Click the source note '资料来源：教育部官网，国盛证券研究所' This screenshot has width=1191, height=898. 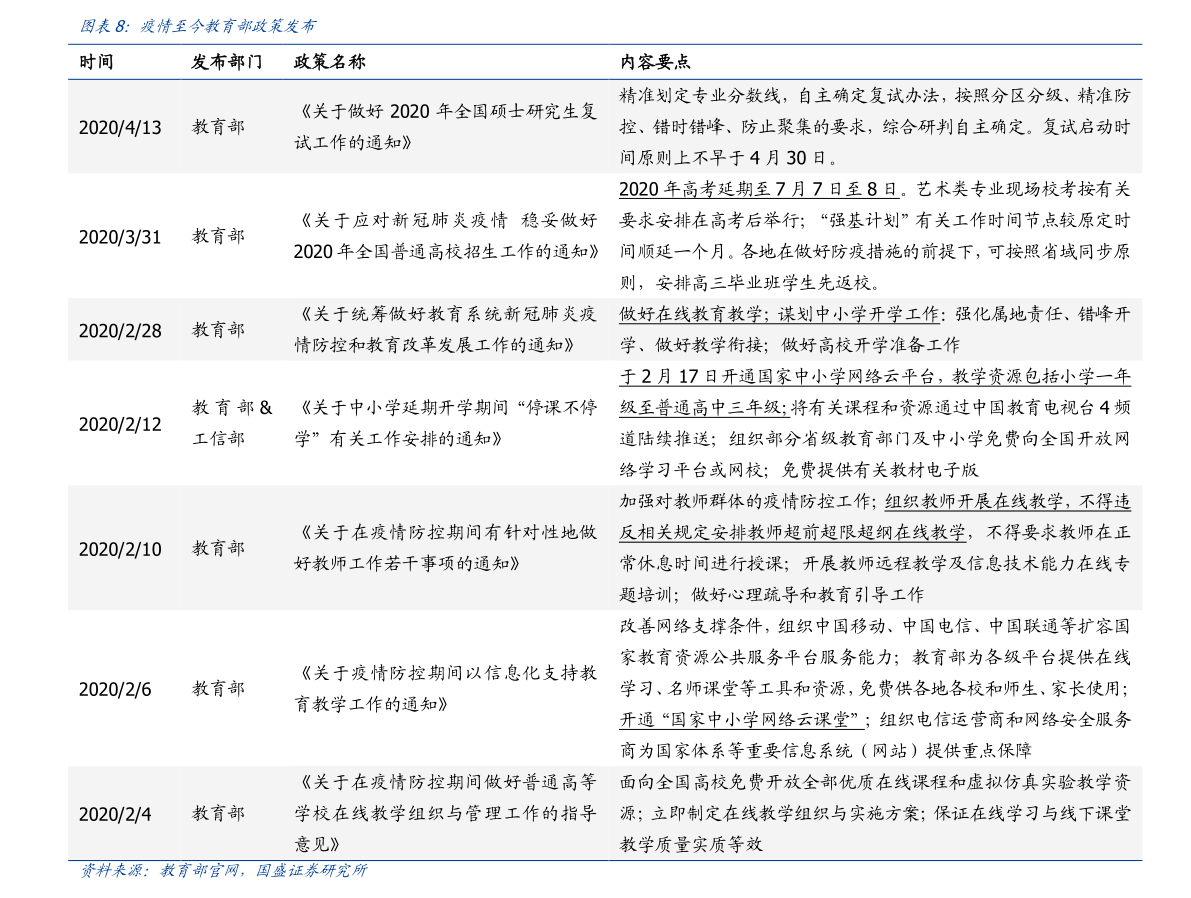point(224,871)
